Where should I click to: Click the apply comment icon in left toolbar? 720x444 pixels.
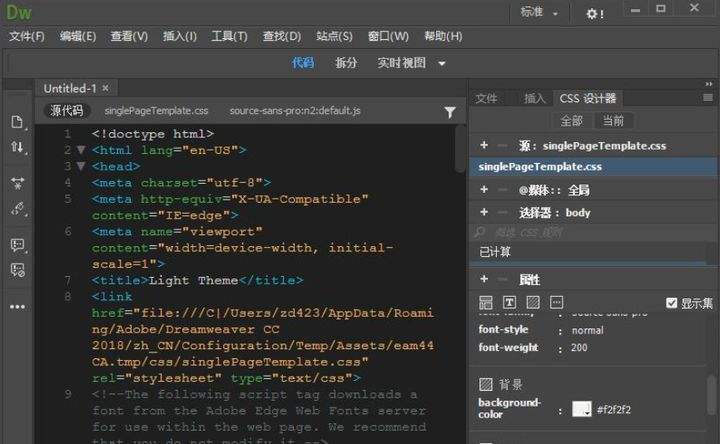point(17,245)
